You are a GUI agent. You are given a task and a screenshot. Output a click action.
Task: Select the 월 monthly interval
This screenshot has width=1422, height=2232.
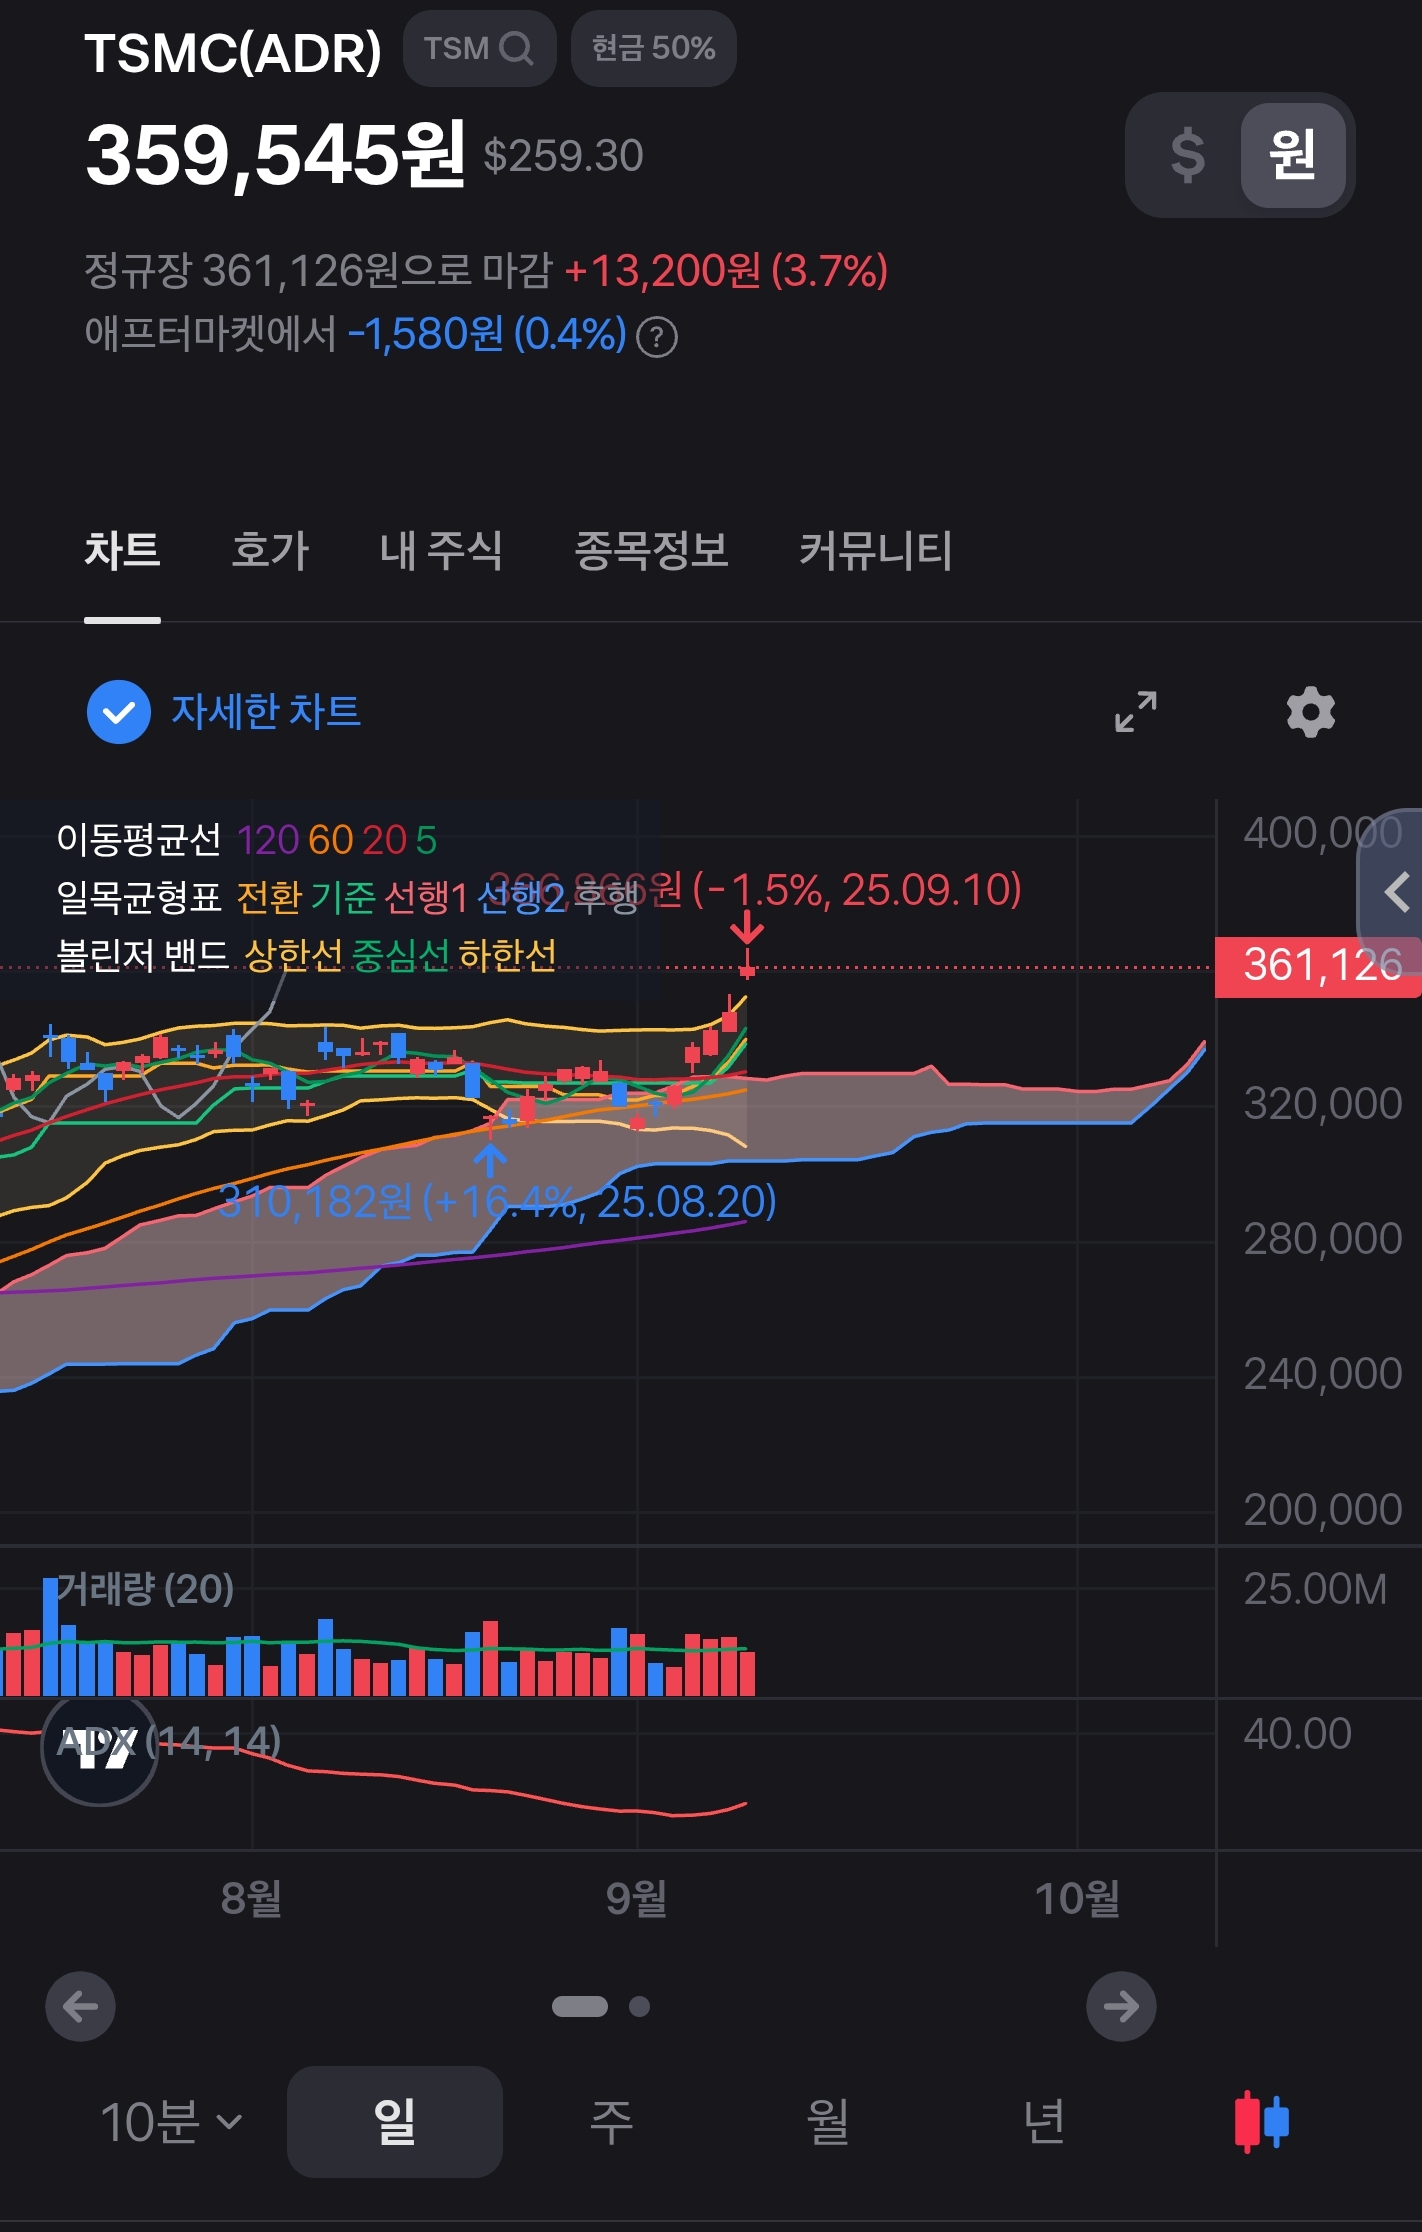point(828,2122)
